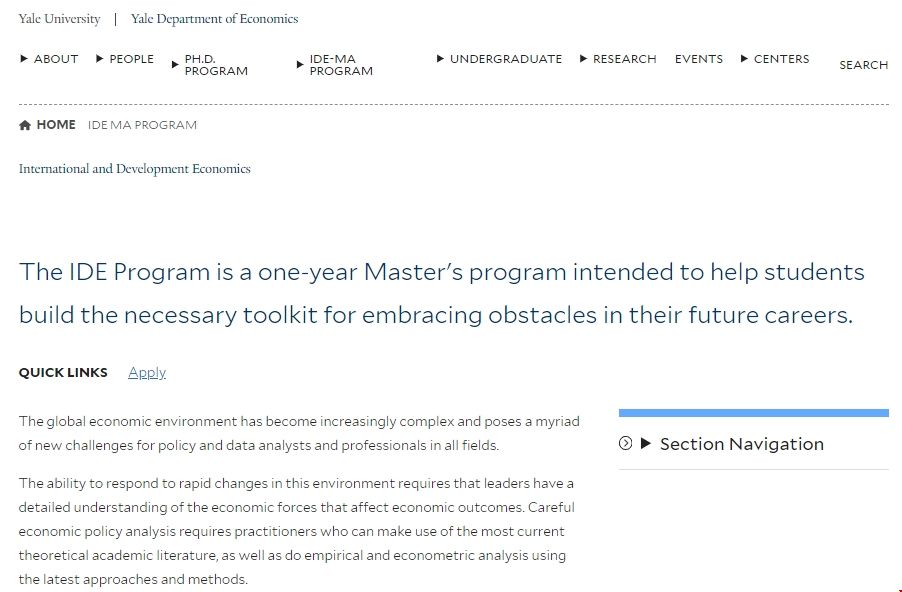Expand the Research menu arrow

584,59
